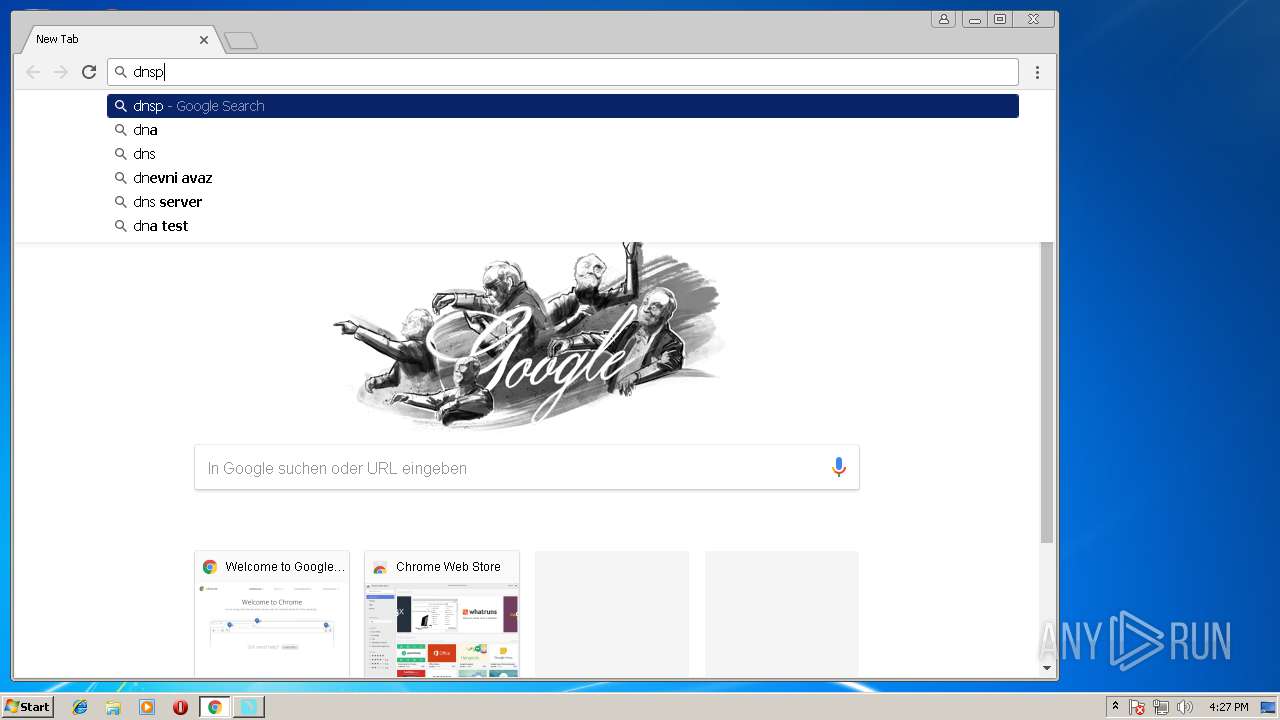Screen dimensions: 1280x720
Task: Switch to the Chrome taskbar button
Action: 214,707
